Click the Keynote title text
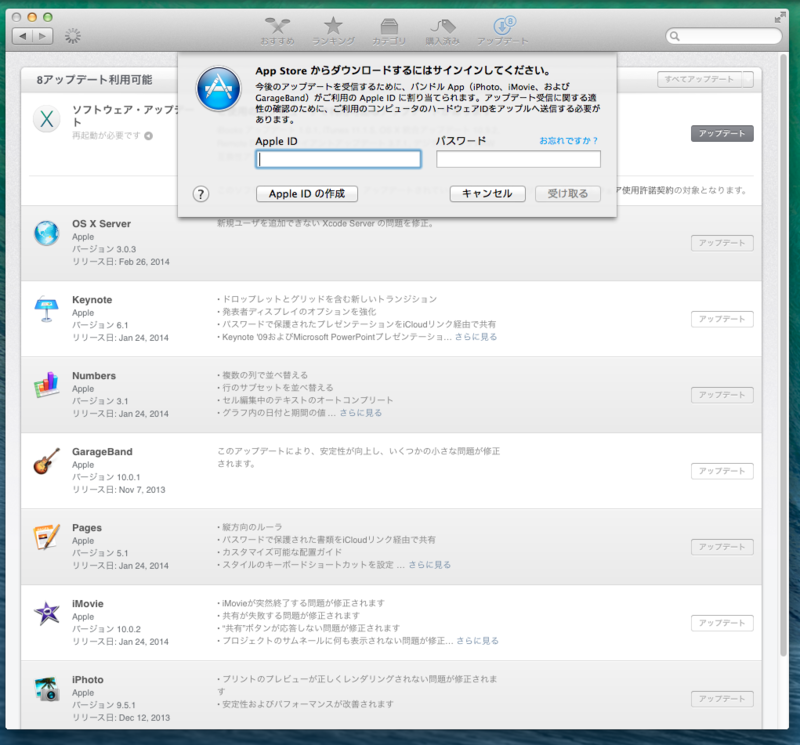This screenshot has width=800, height=745. tap(92, 300)
